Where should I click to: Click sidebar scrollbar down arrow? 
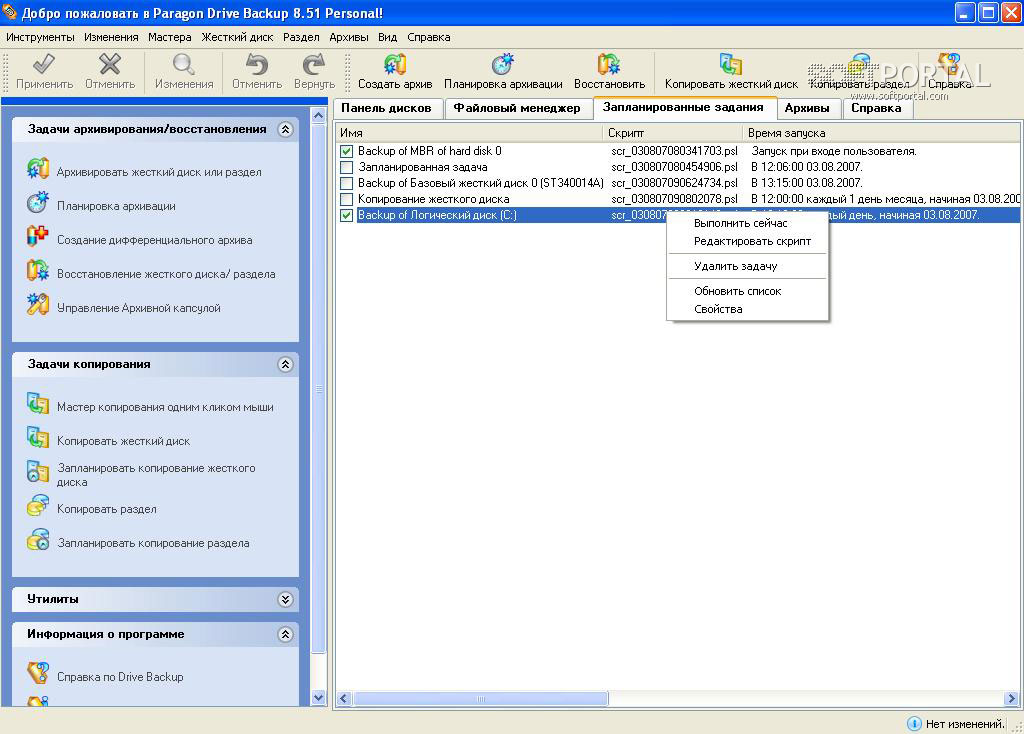point(318,697)
